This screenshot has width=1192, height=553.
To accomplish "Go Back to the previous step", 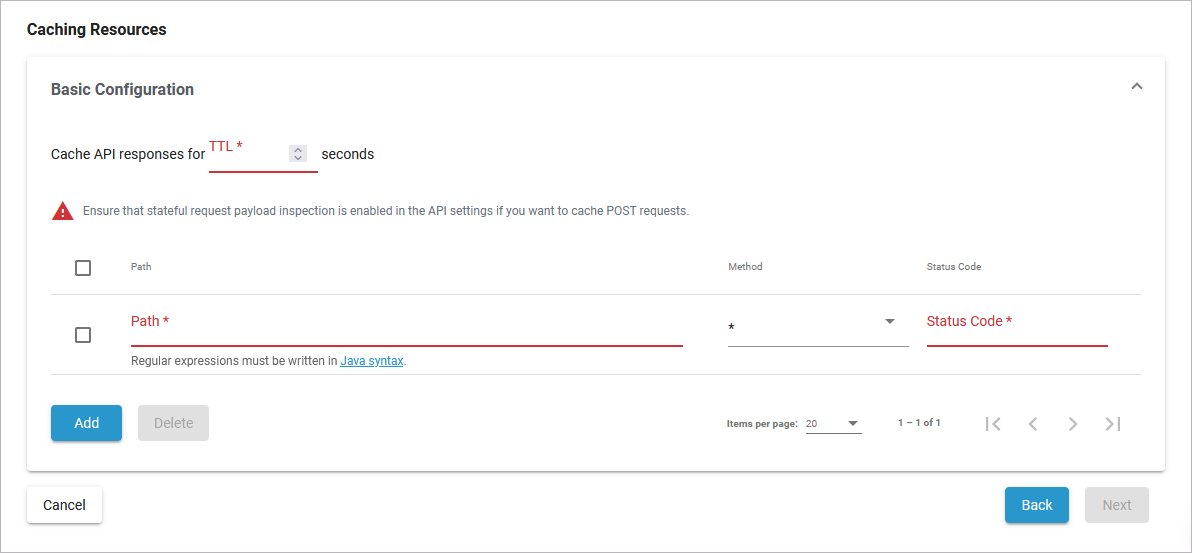I will pos(1036,505).
